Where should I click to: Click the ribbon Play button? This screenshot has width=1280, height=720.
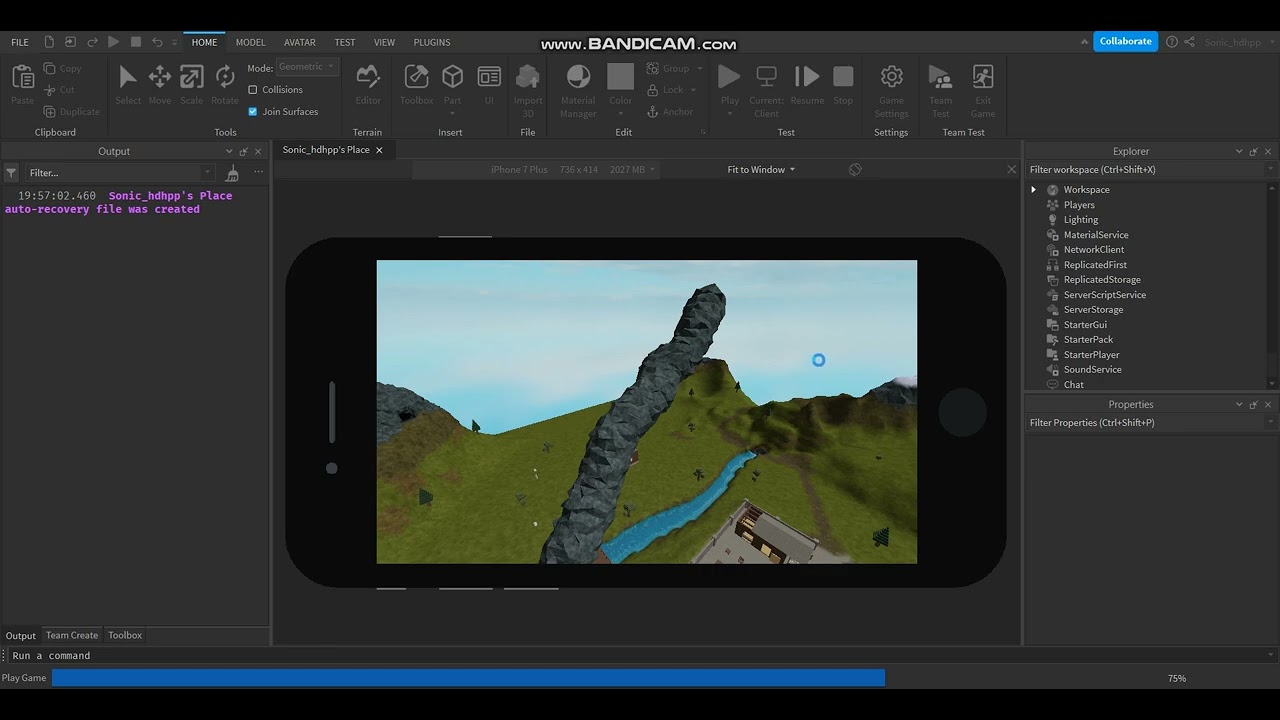730,77
